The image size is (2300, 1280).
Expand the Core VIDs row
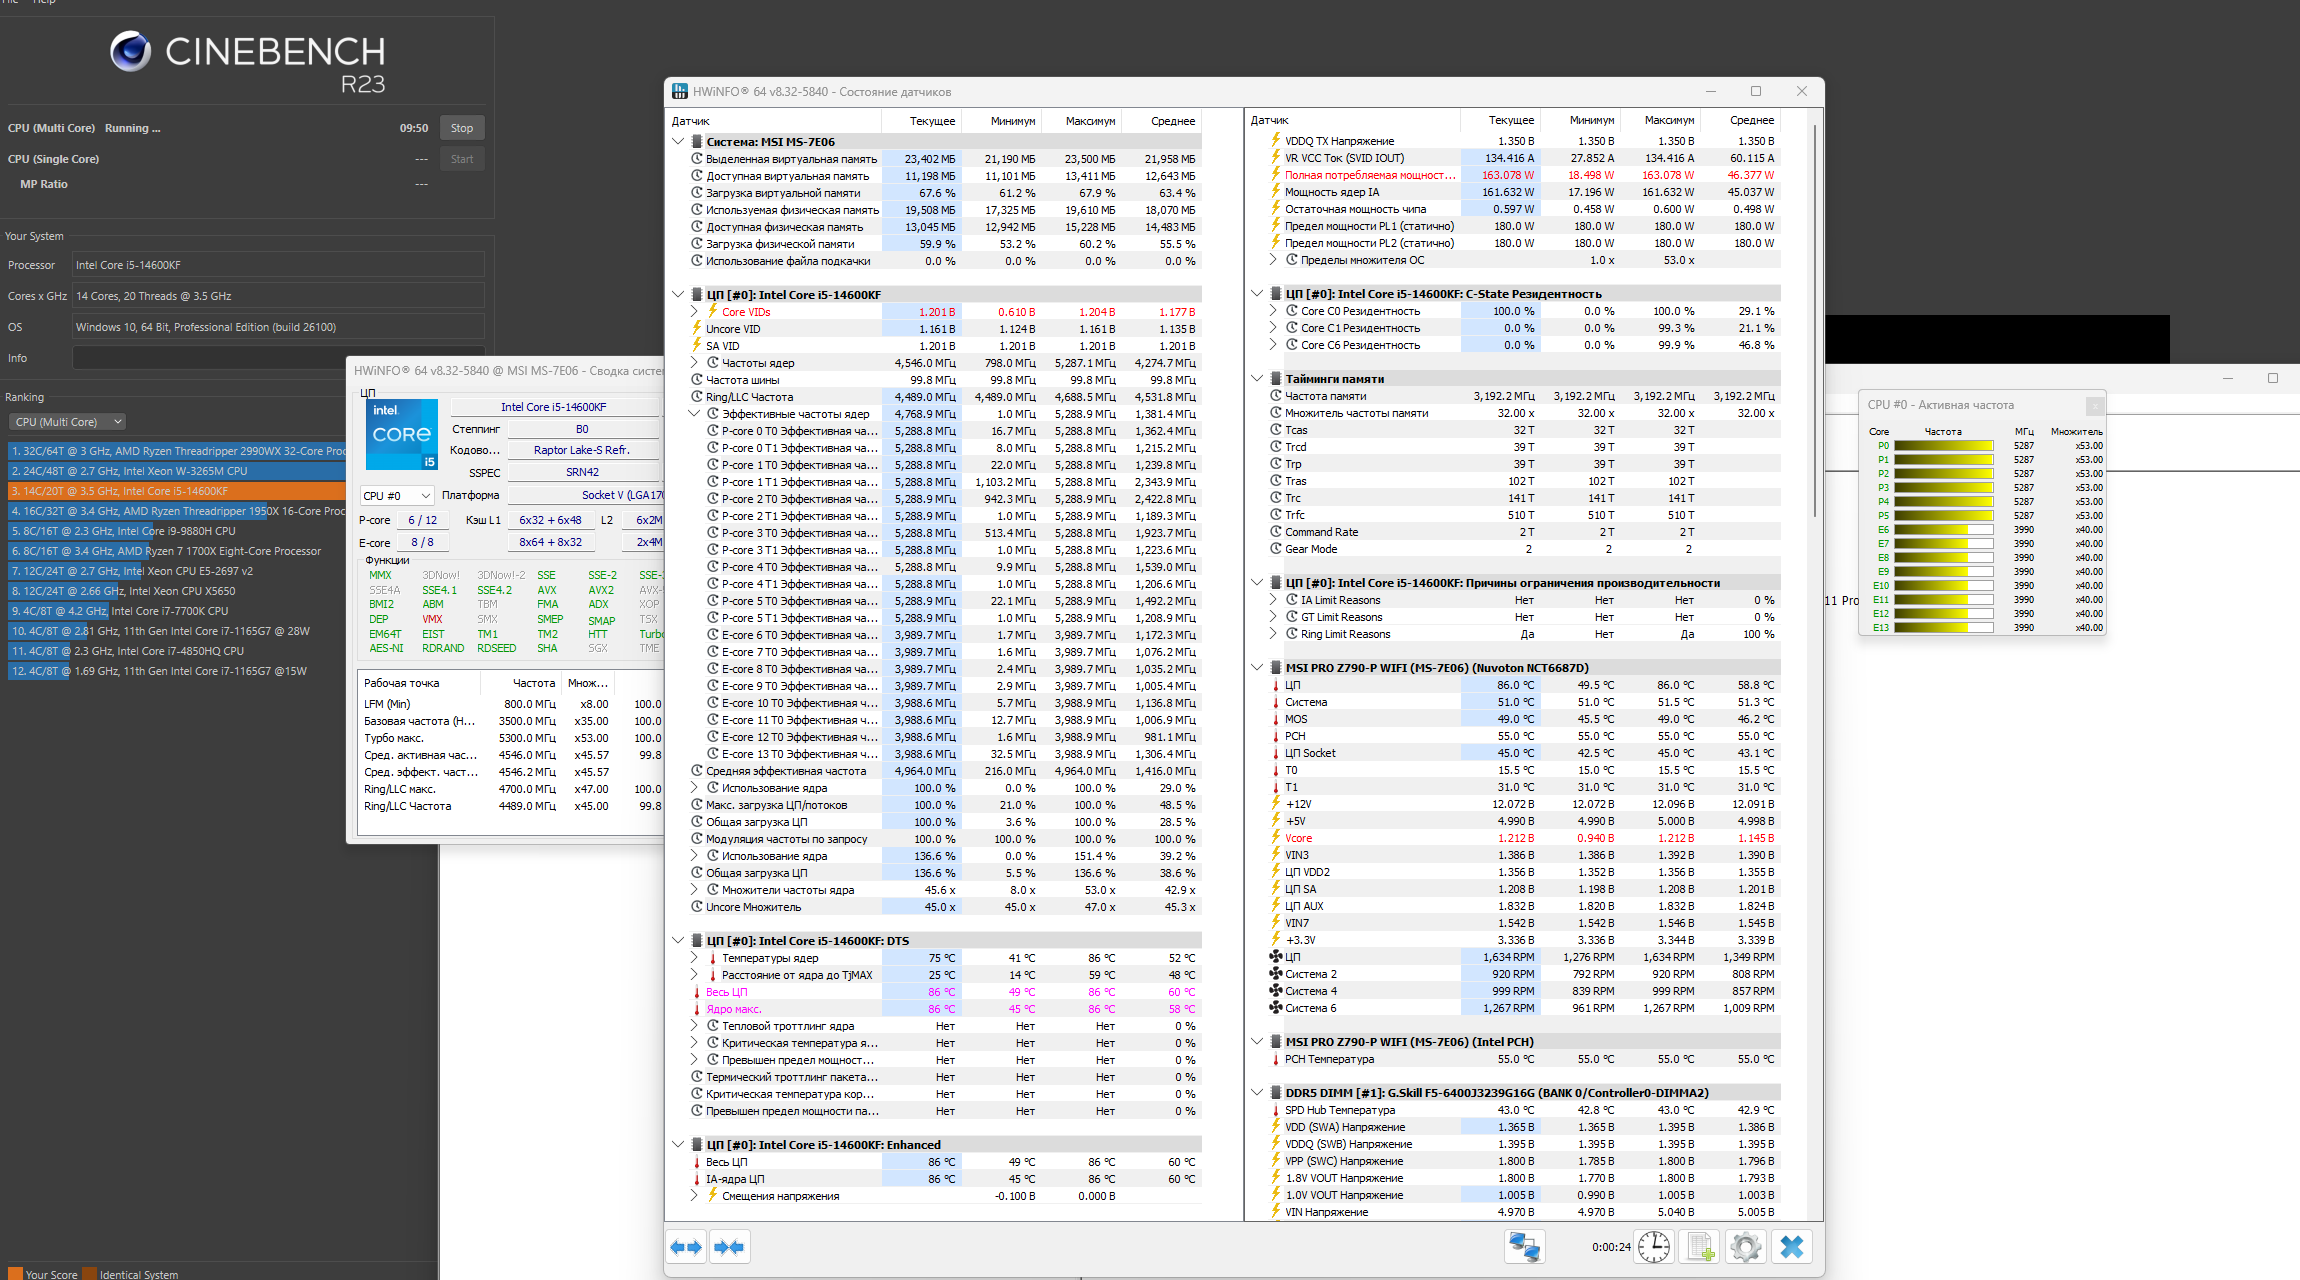(x=694, y=312)
